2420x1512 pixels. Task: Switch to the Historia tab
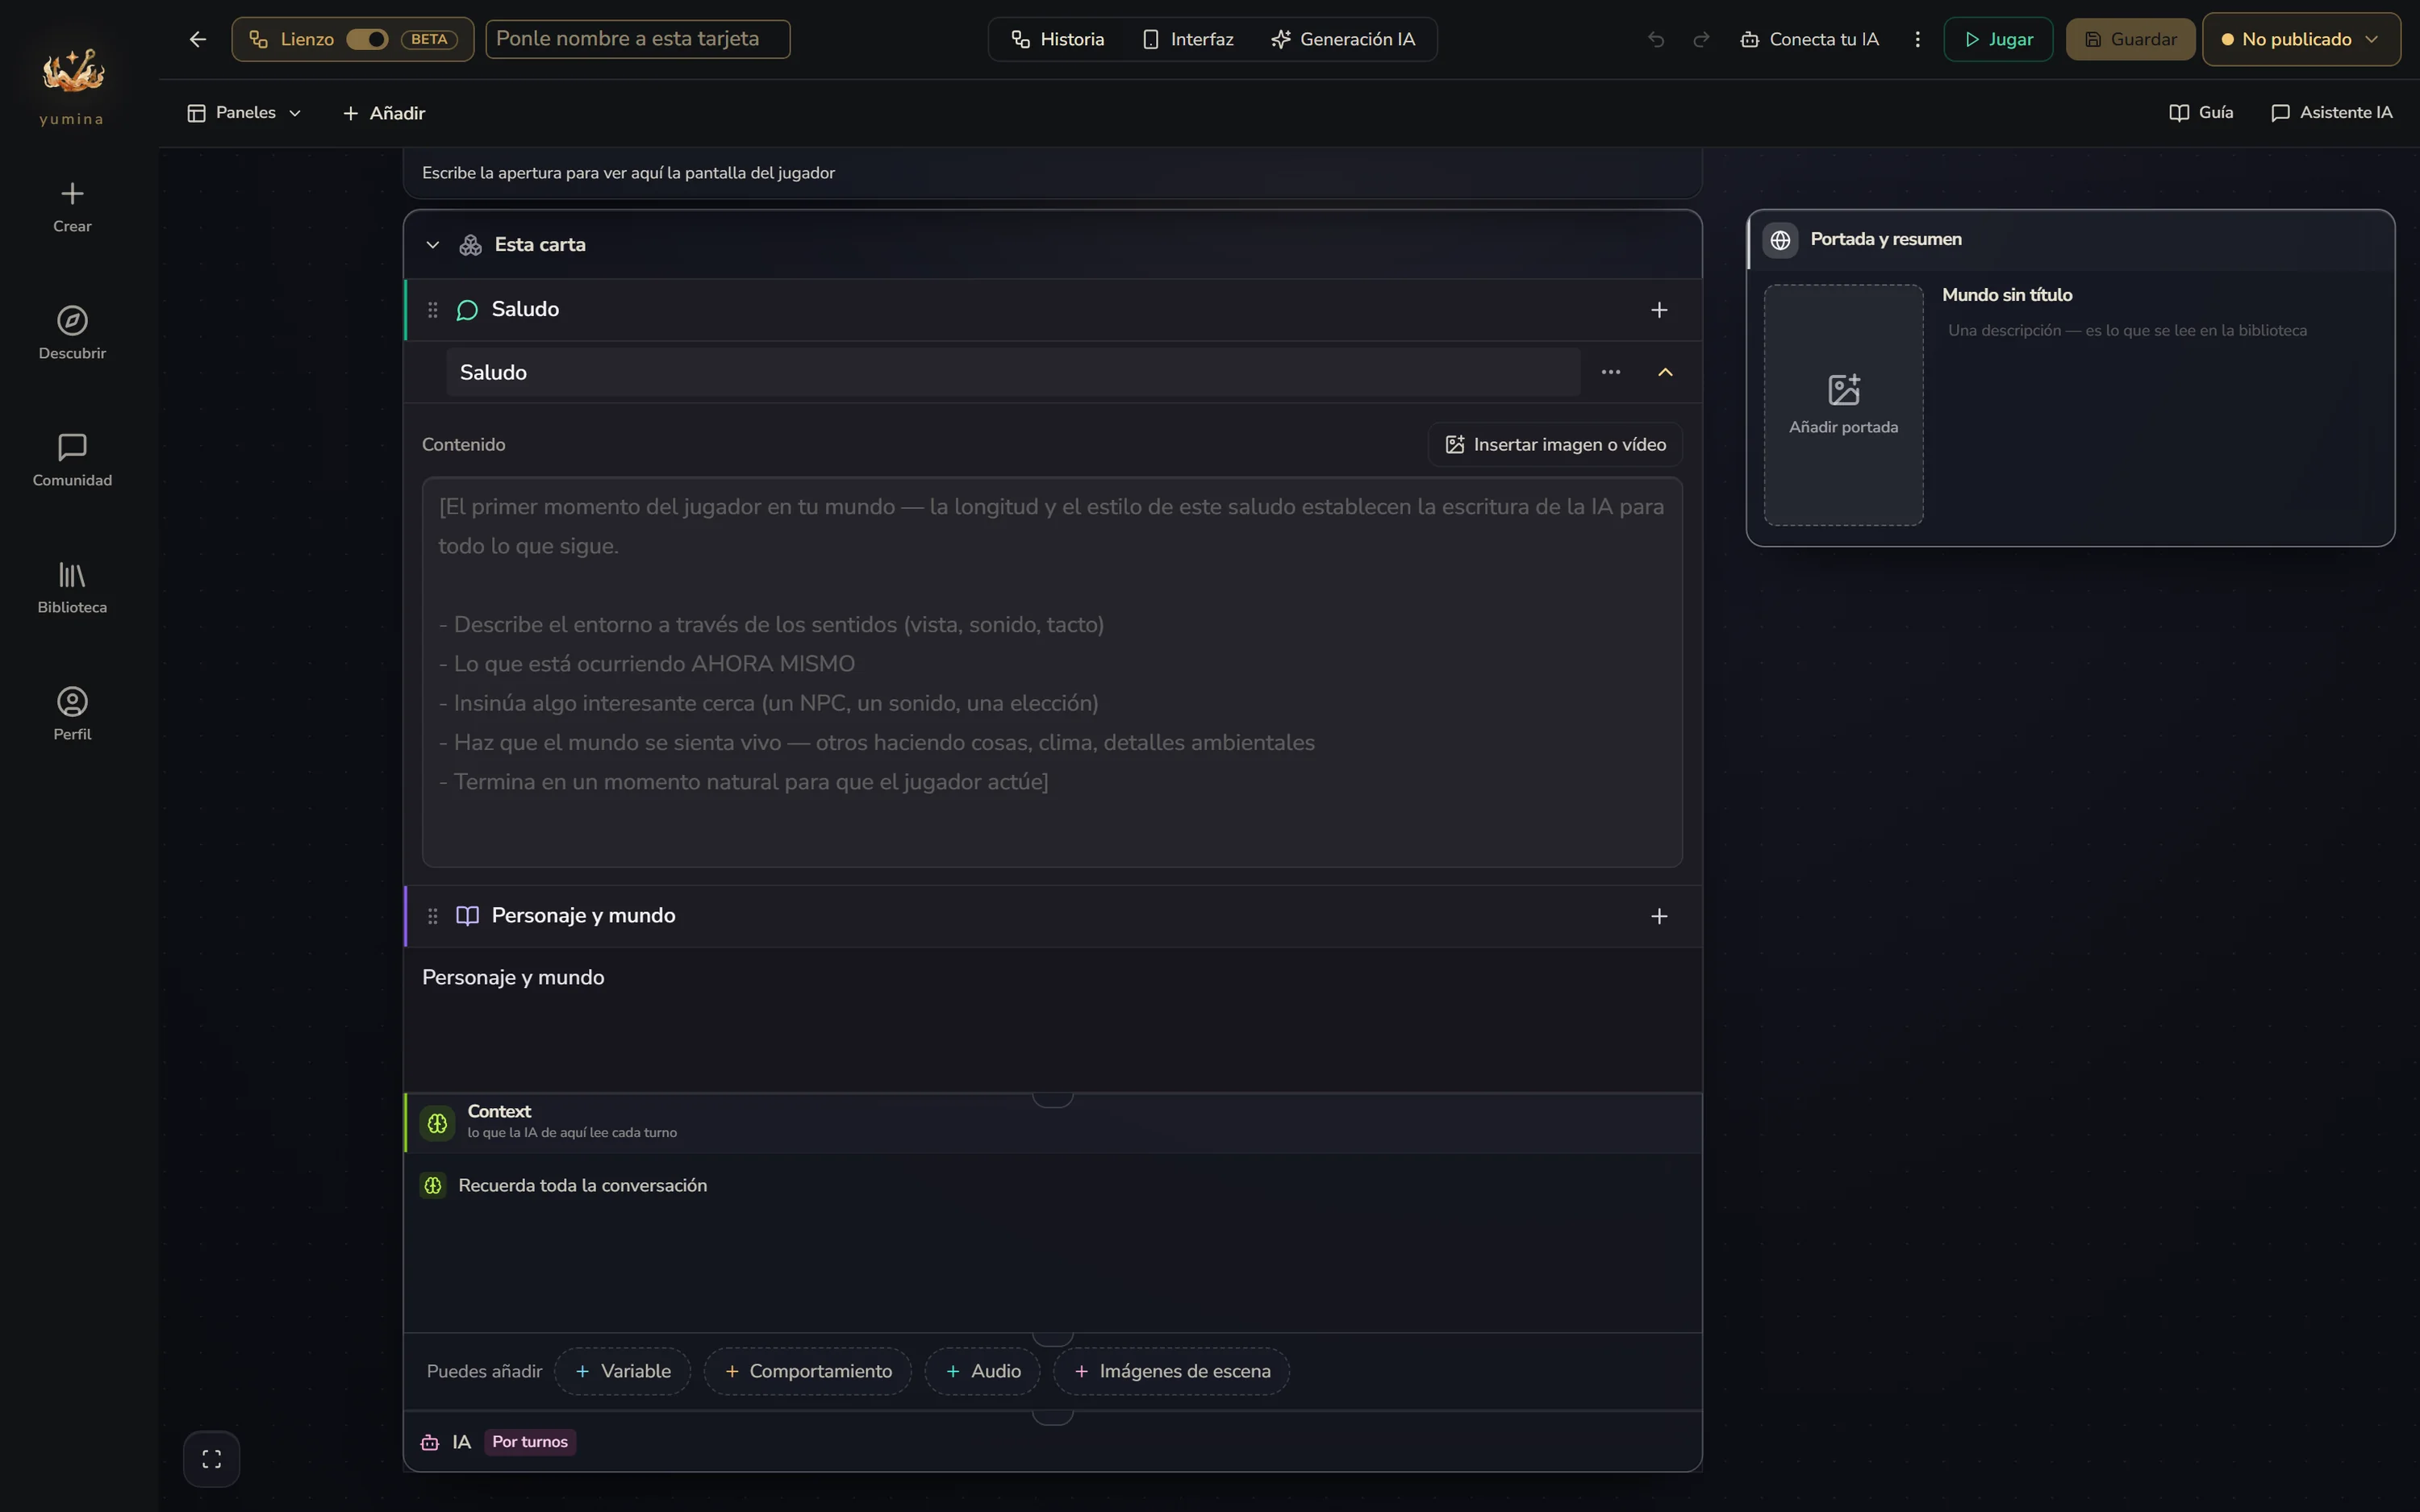pos(1058,39)
